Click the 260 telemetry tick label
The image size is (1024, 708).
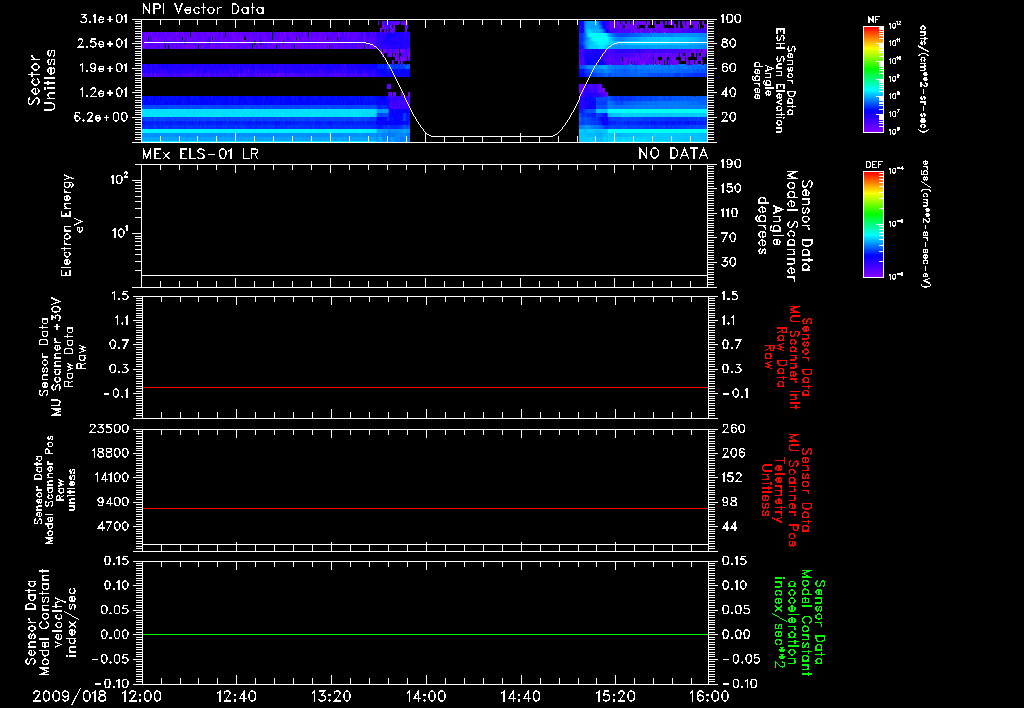tap(733, 429)
